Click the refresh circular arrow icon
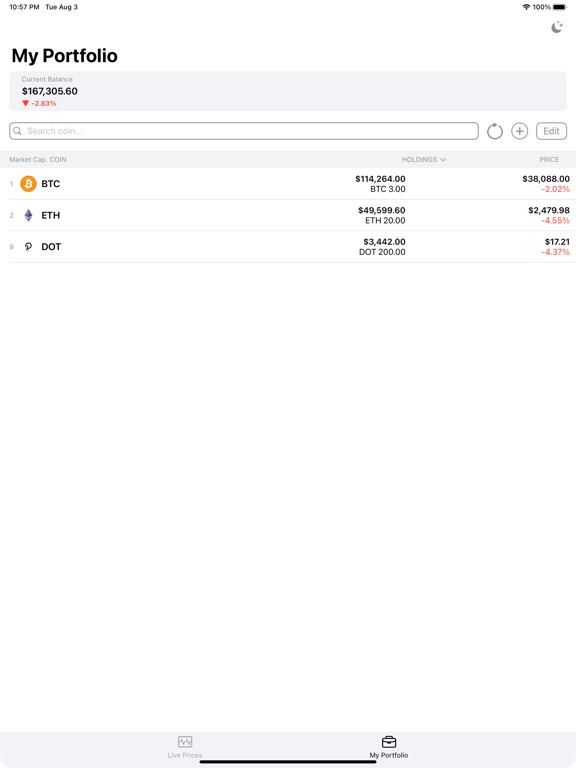This screenshot has width=576, height=768. click(x=495, y=131)
